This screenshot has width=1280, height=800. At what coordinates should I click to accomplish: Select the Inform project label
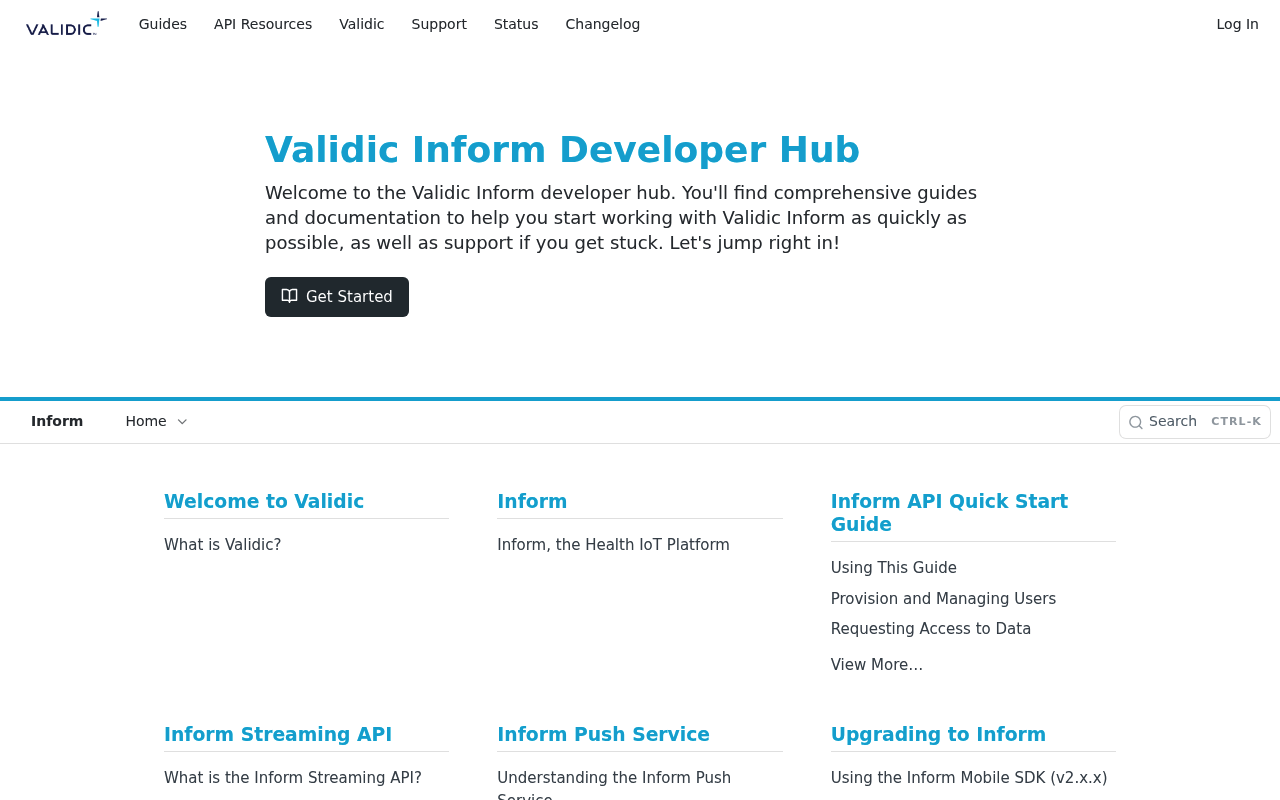(x=57, y=421)
